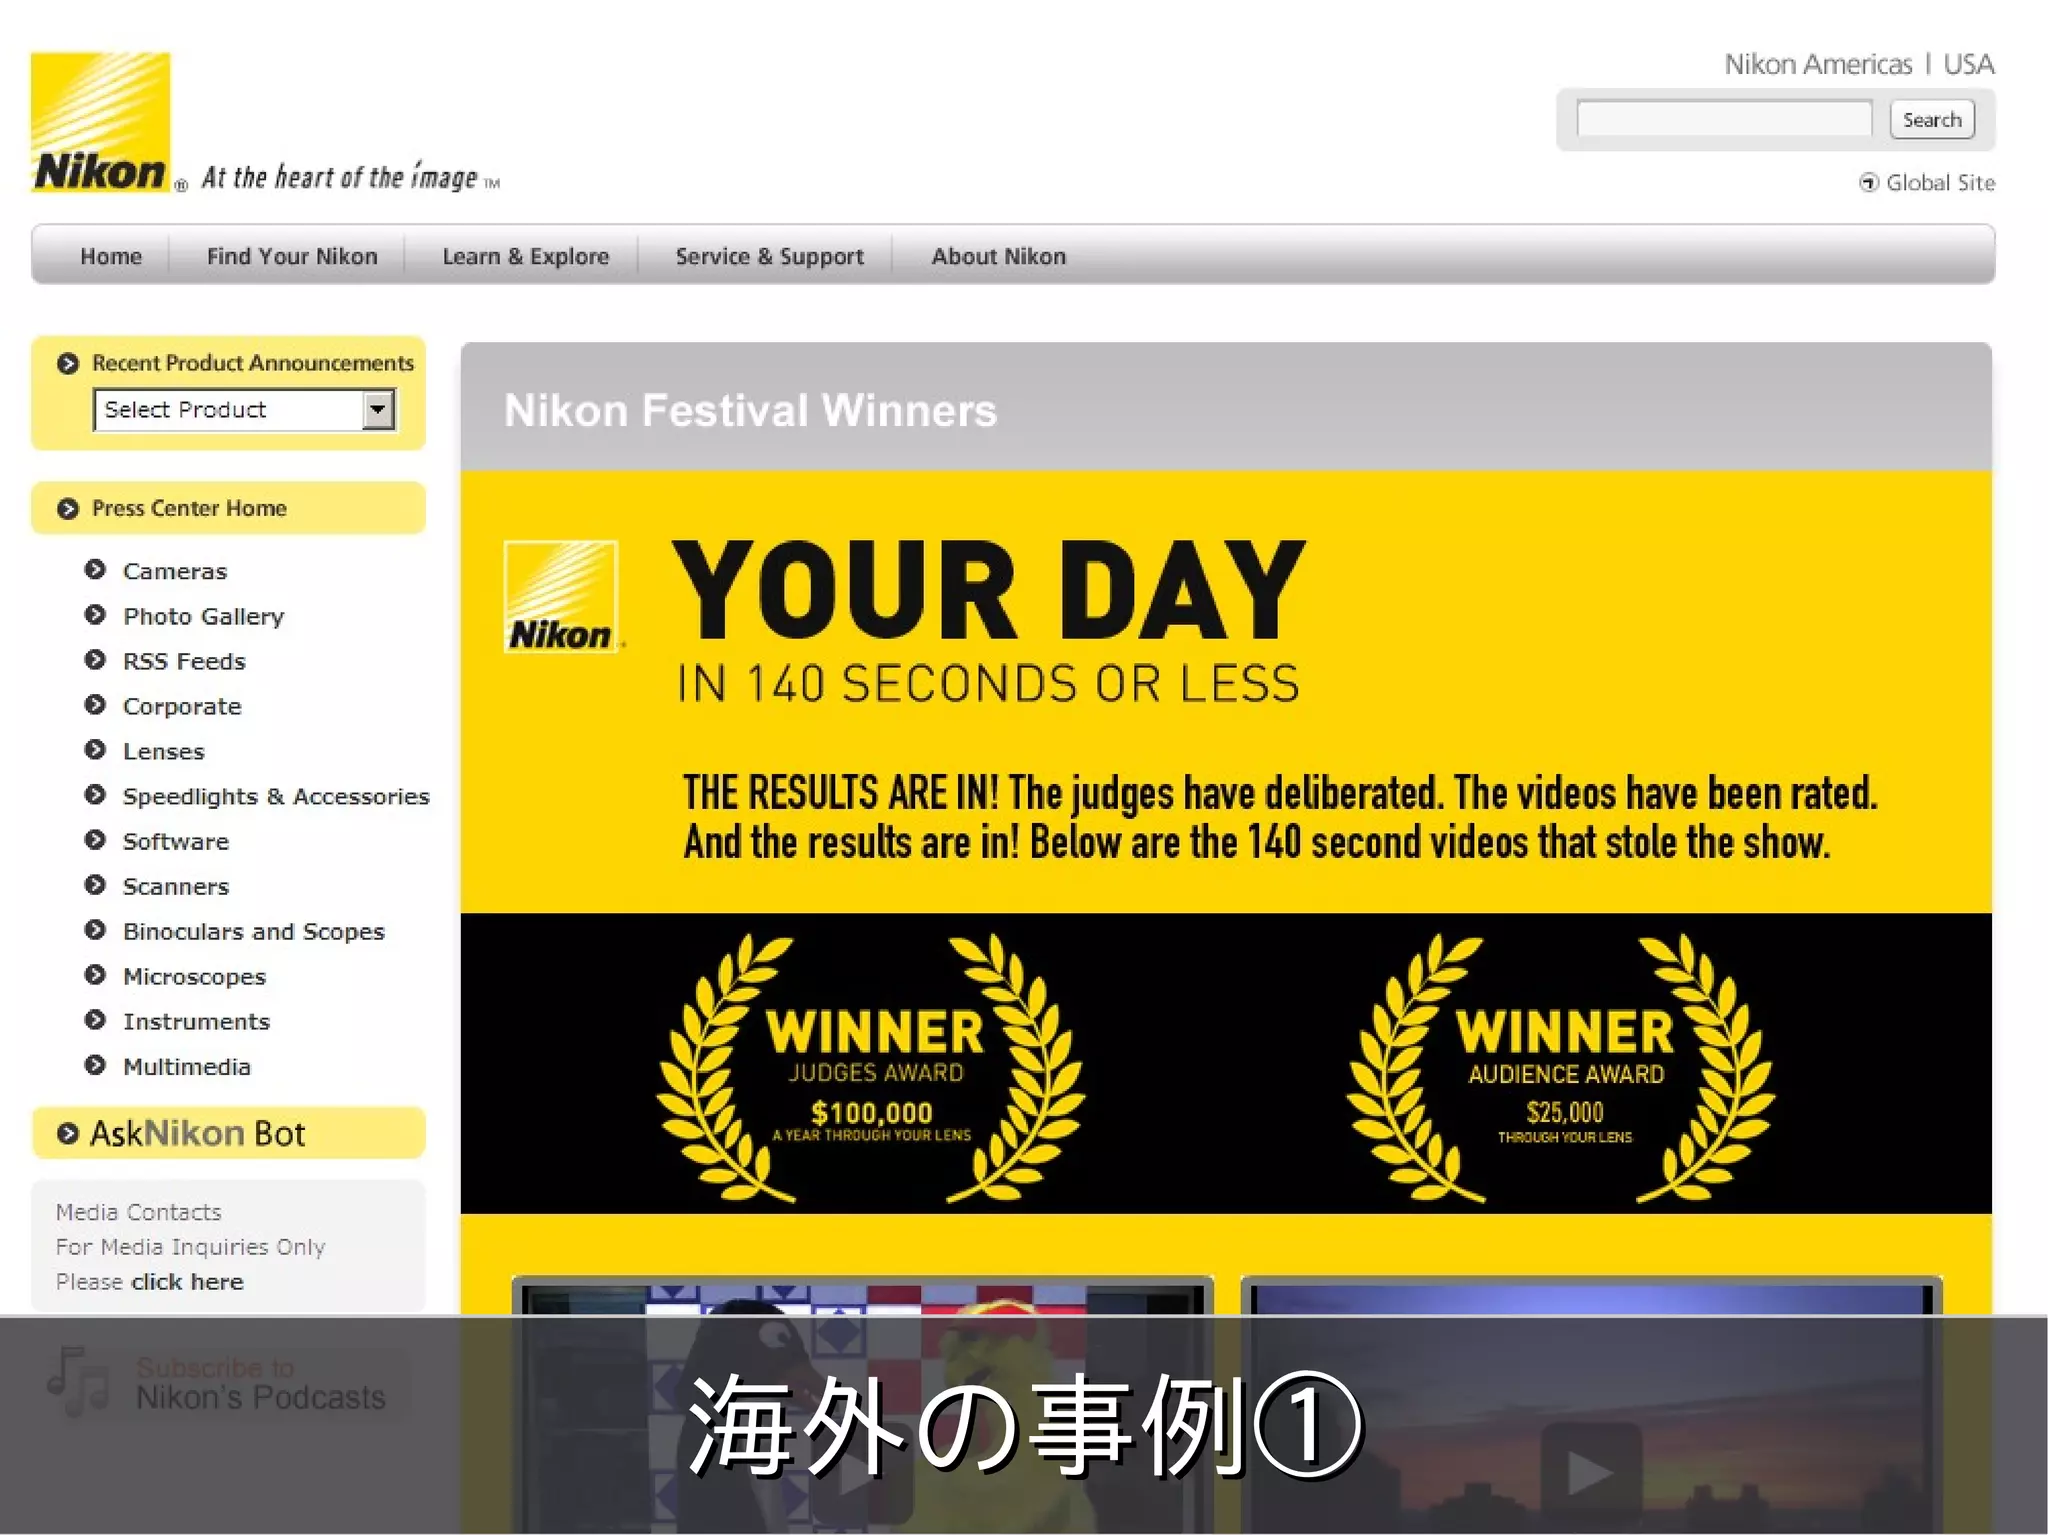Click the arrow icon beside Press Center Home
The image size is (2048, 1535).
(x=68, y=509)
